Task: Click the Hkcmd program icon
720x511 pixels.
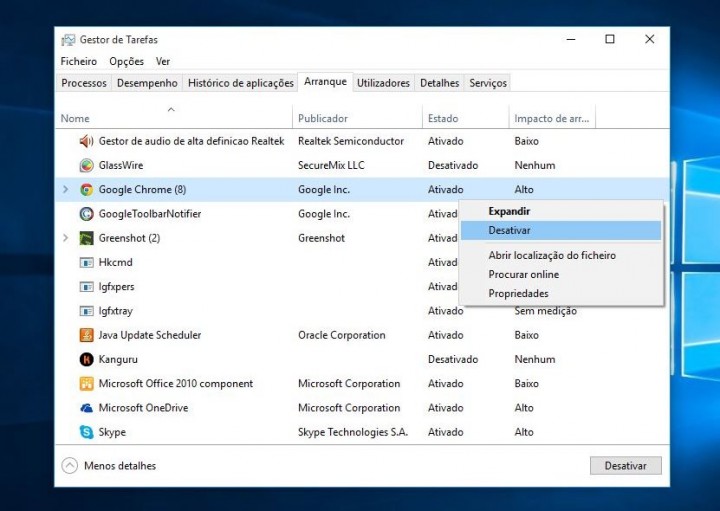Action: [86, 263]
